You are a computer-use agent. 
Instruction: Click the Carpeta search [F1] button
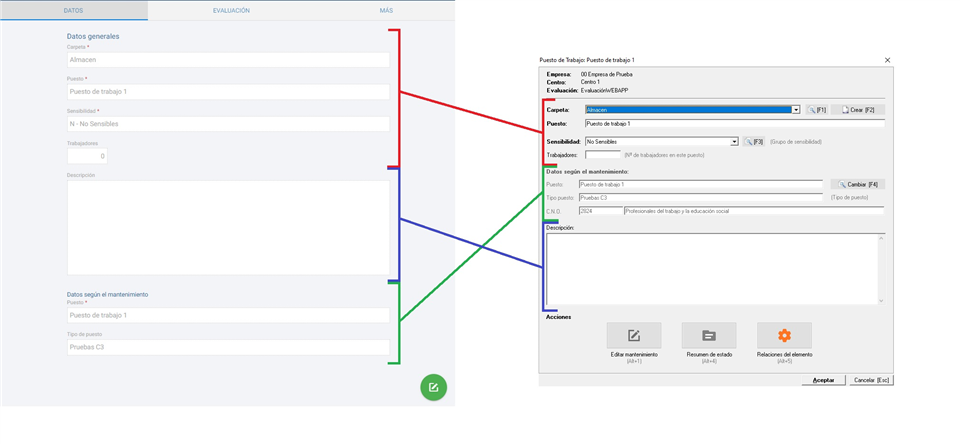pos(816,110)
